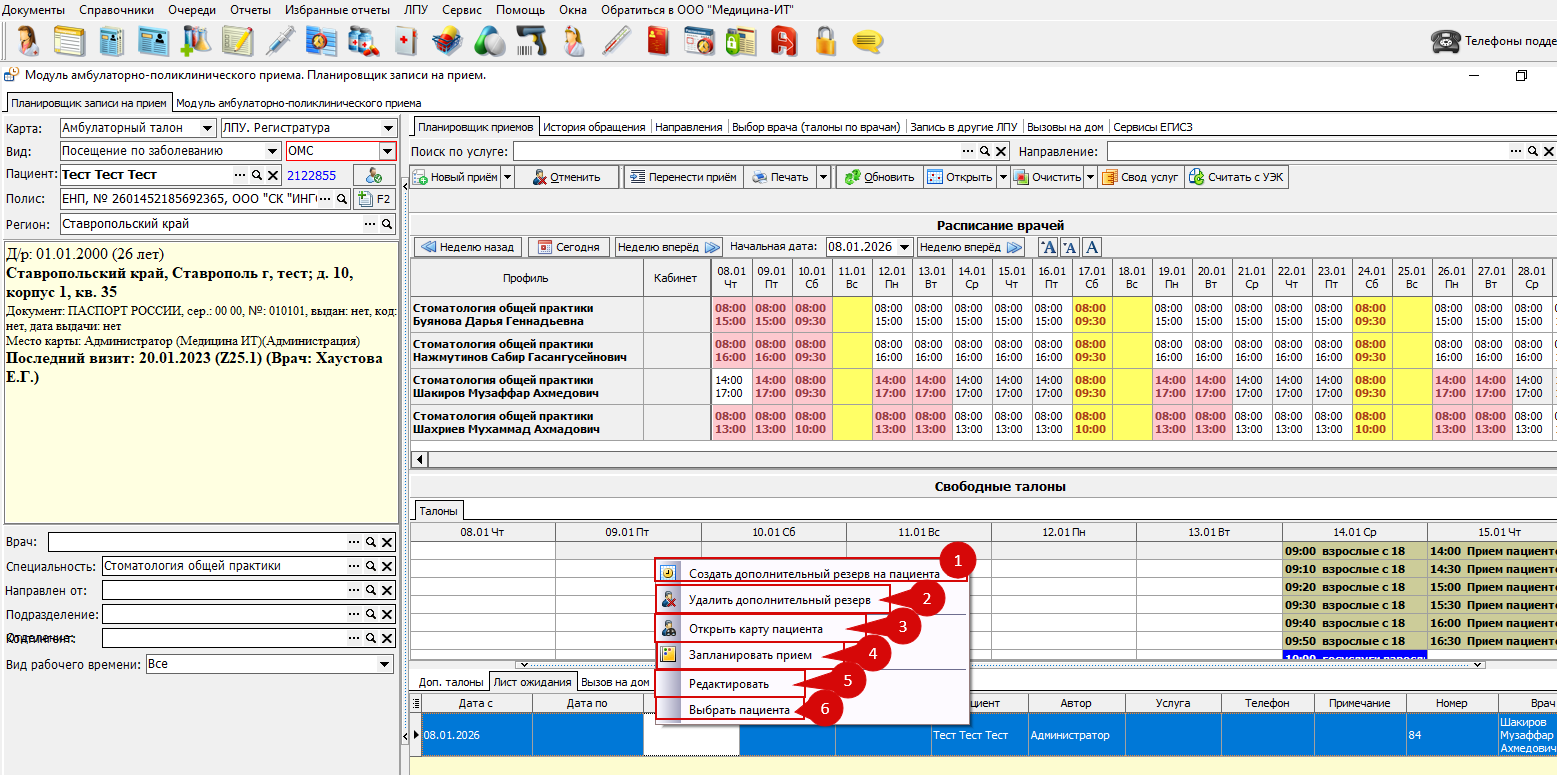
Task: Open the yellow speech bubble messages icon
Action: pos(866,41)
